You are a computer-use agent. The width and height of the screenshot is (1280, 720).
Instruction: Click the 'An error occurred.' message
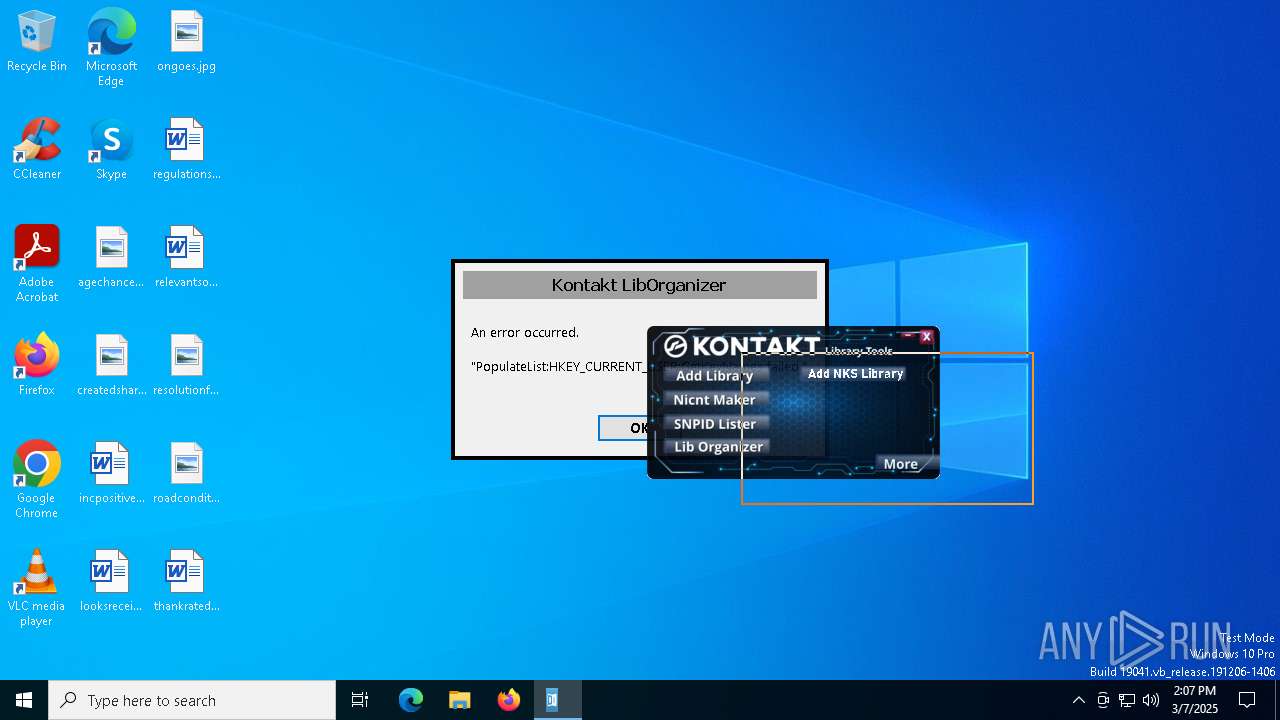click(525, 332)
